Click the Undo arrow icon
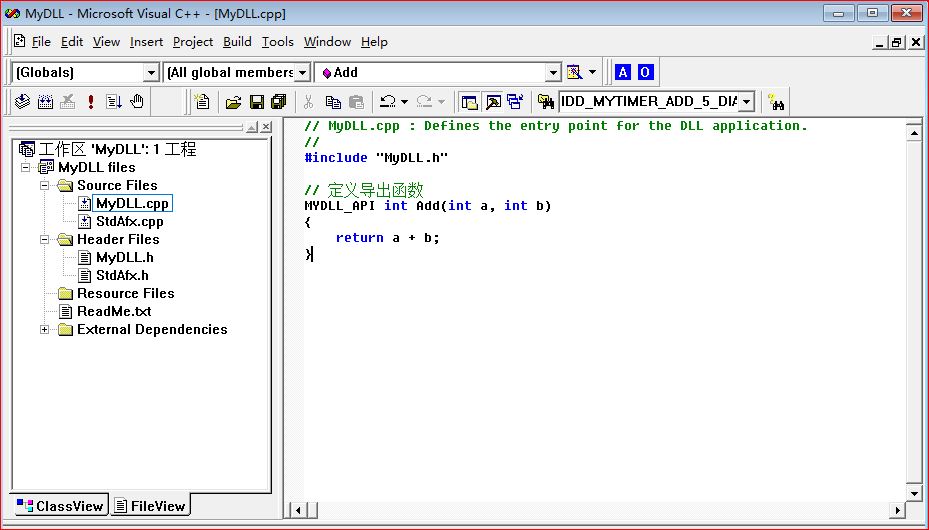Viewport: 929px width, 530px height. point(388,102)
